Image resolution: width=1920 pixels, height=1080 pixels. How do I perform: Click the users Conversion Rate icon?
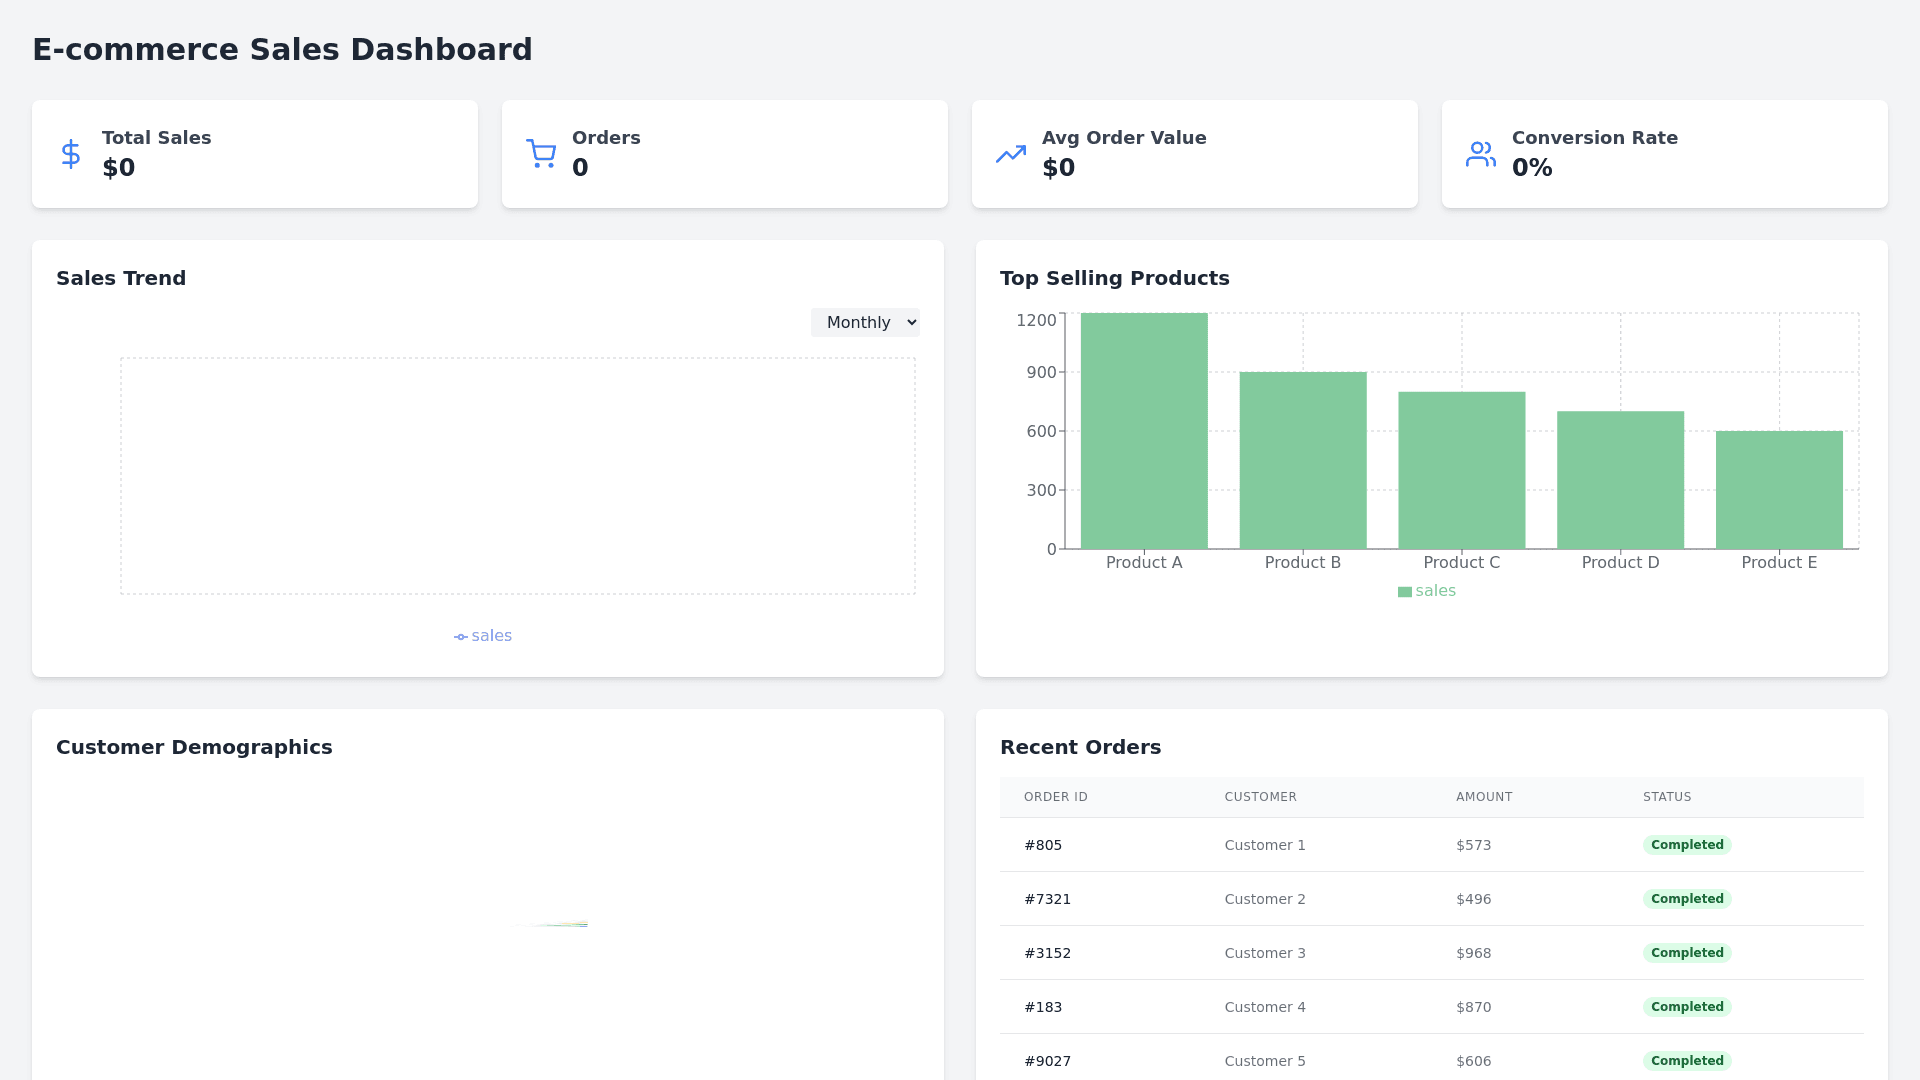[x=1481, y=154]
